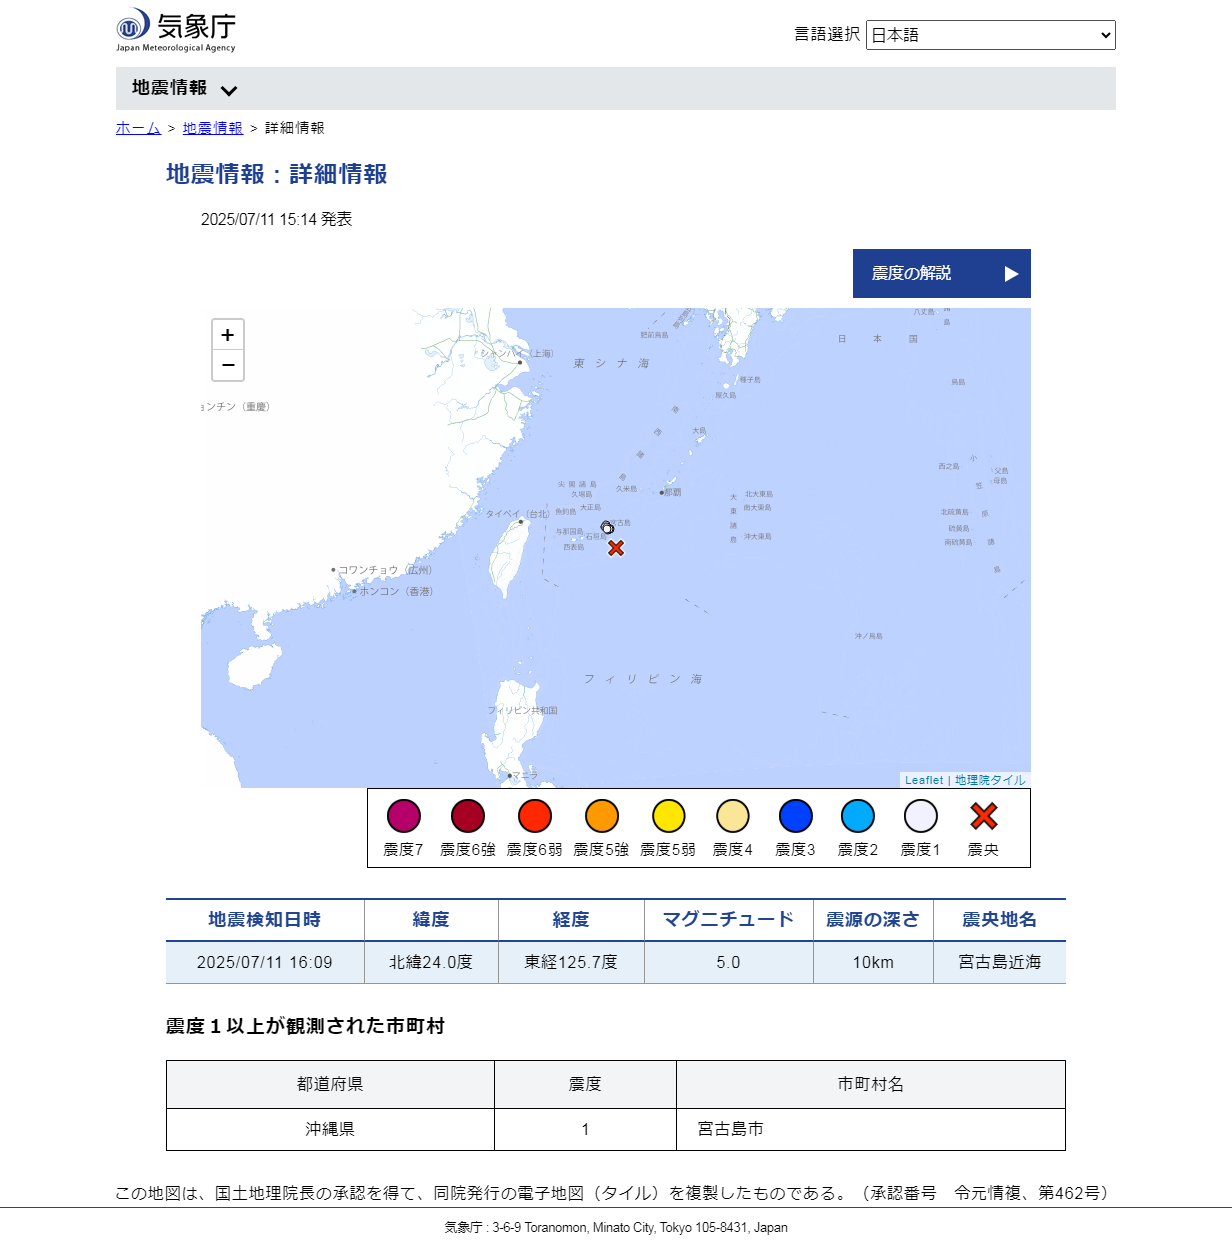Click the 経度 column header
The height and width of the screenshot is (1259, 1232).
[x=571, y=920]
